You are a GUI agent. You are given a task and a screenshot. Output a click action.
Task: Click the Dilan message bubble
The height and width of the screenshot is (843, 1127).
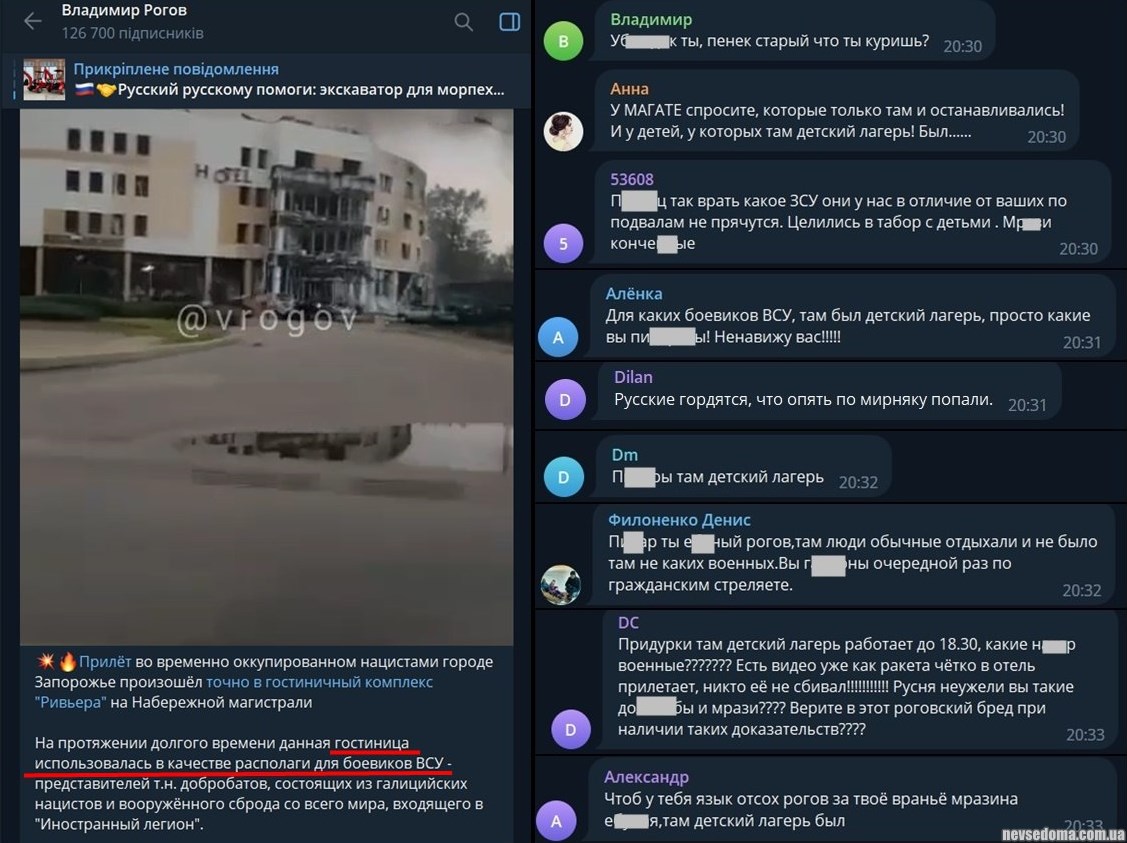click(829, 390)
